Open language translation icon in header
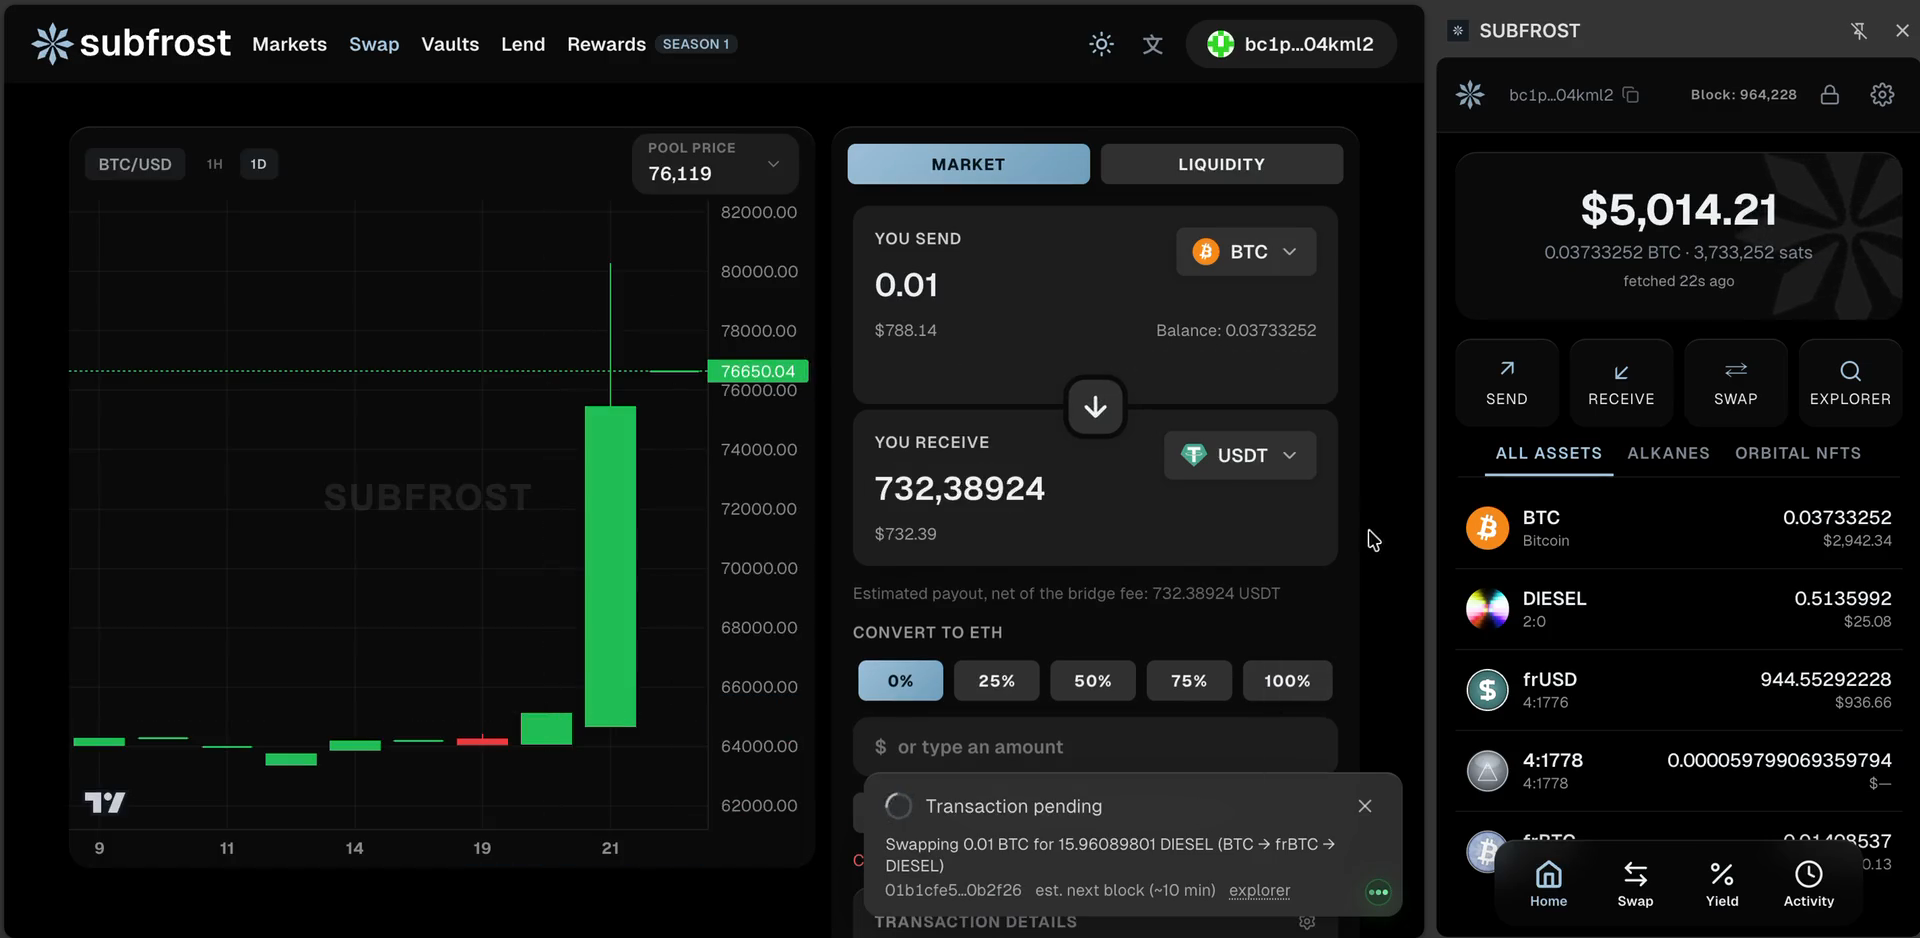This screenshot has width=1920, height=938. [x=1153, y=44]
